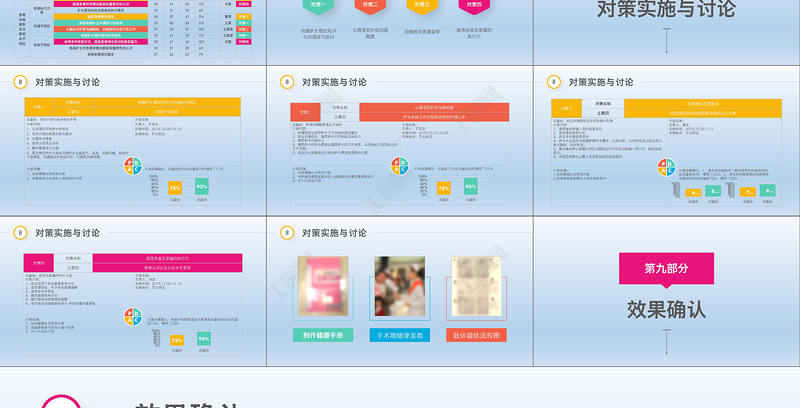
Task: Click number 8 circle badge on photo slide
Action: pos(287,233)
